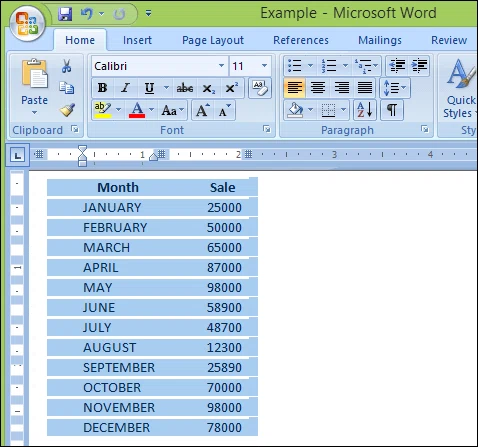Switch to the Home tab
This screenshot has height=447, width=478.
80,40
